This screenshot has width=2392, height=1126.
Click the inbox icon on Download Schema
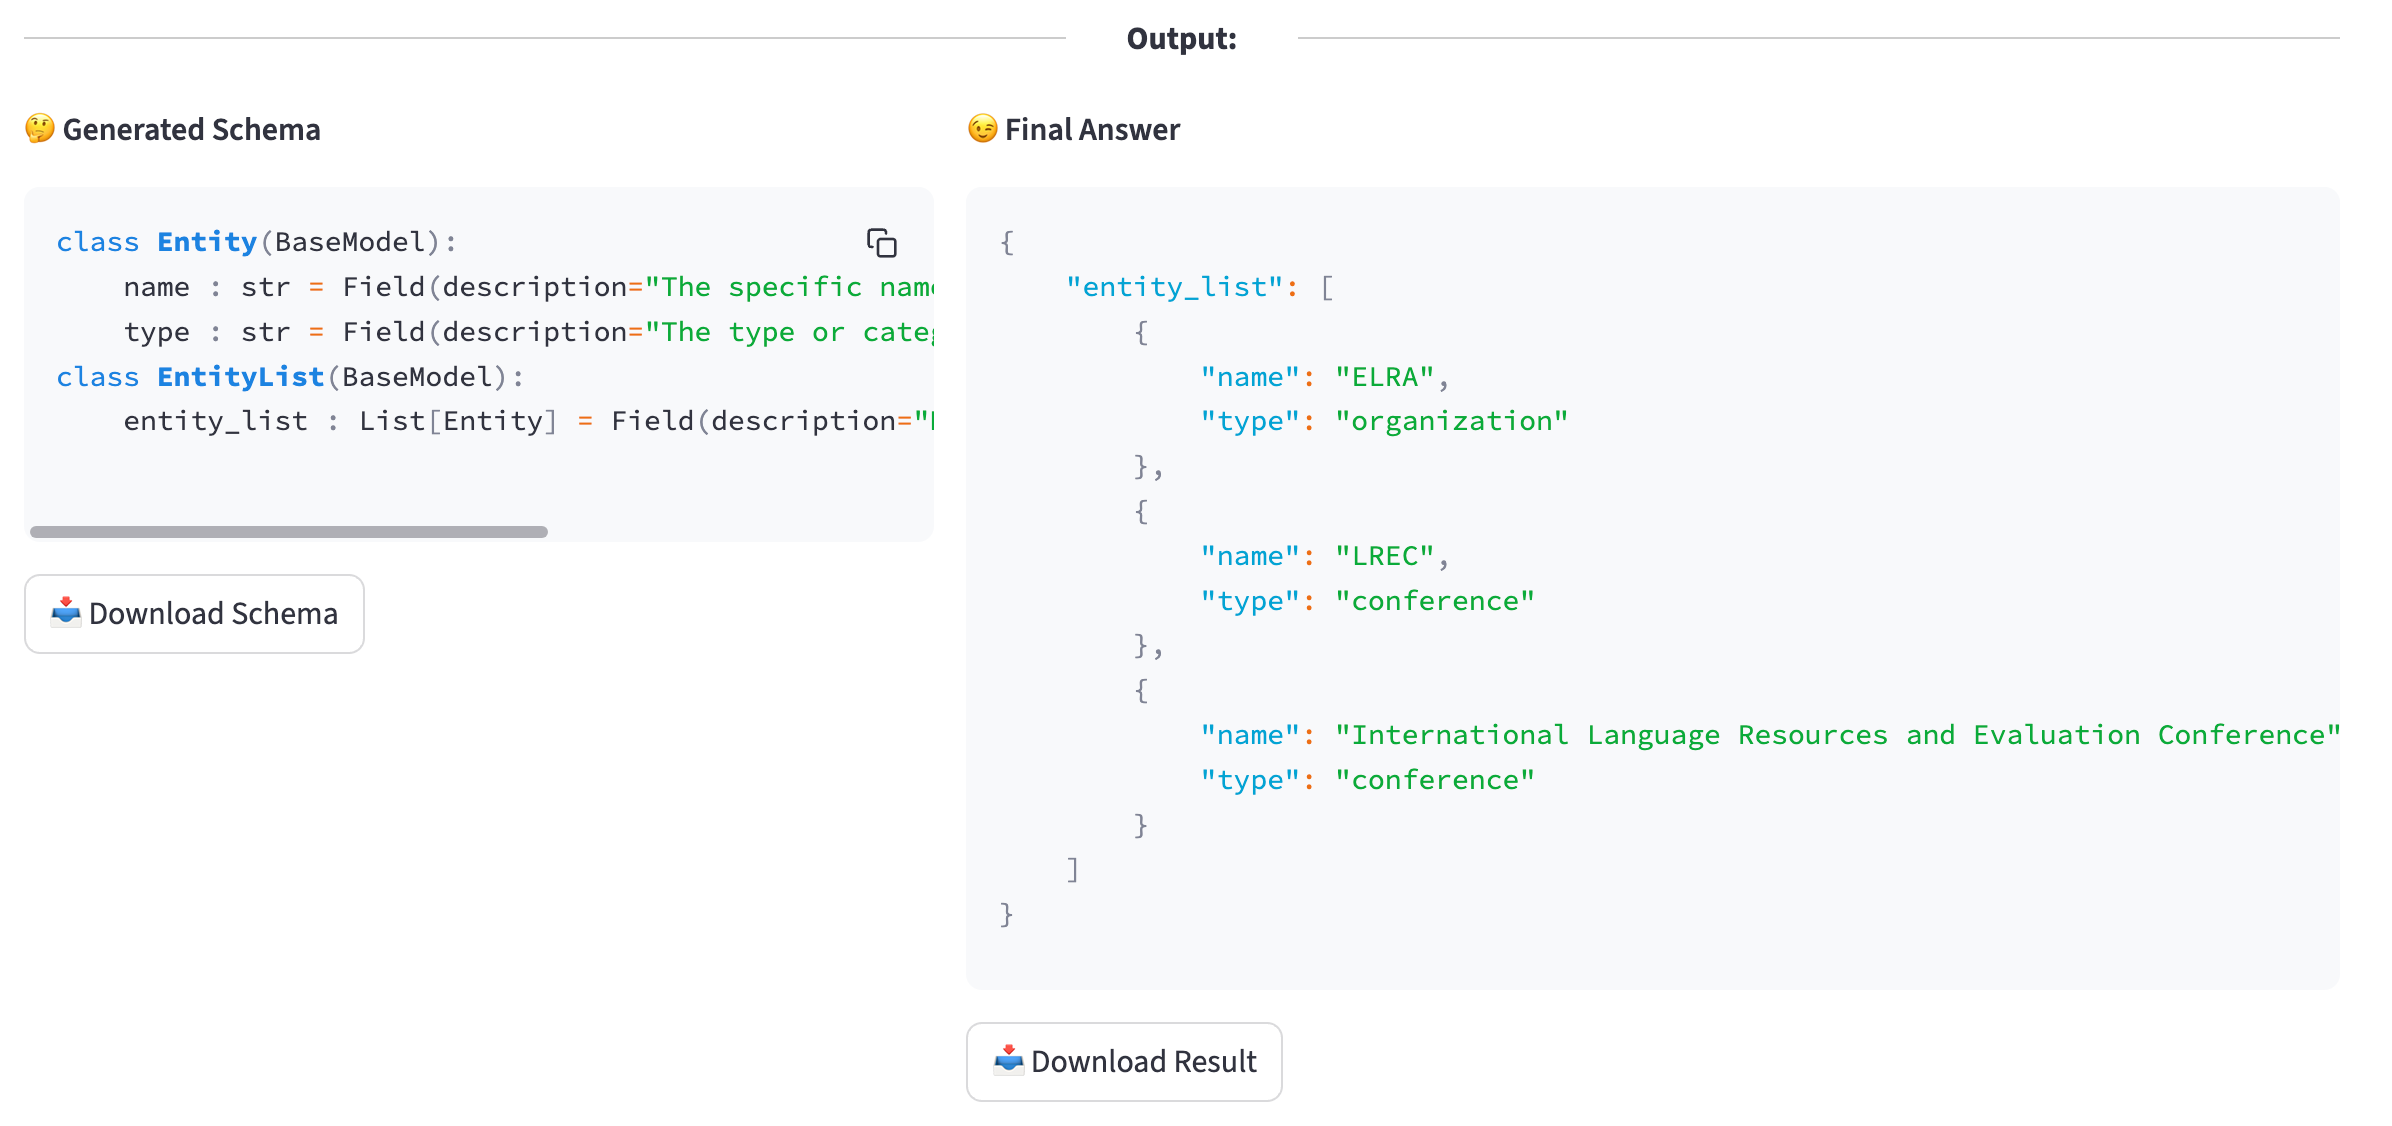click(x=66, y=612)
